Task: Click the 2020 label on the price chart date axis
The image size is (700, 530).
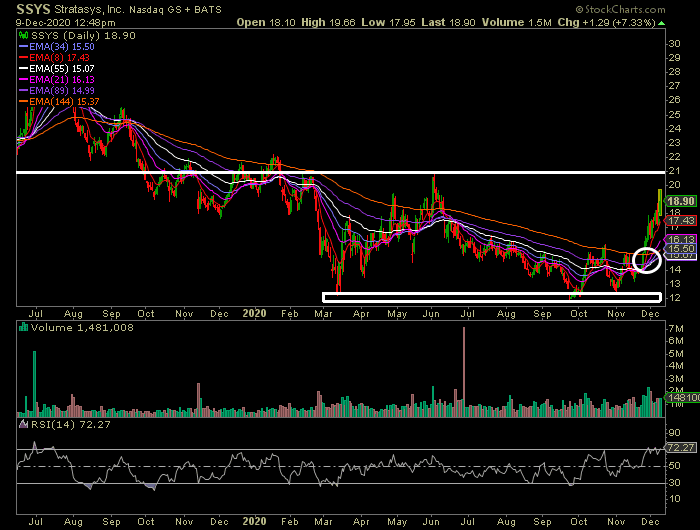Action: click(x=254, y=313)
